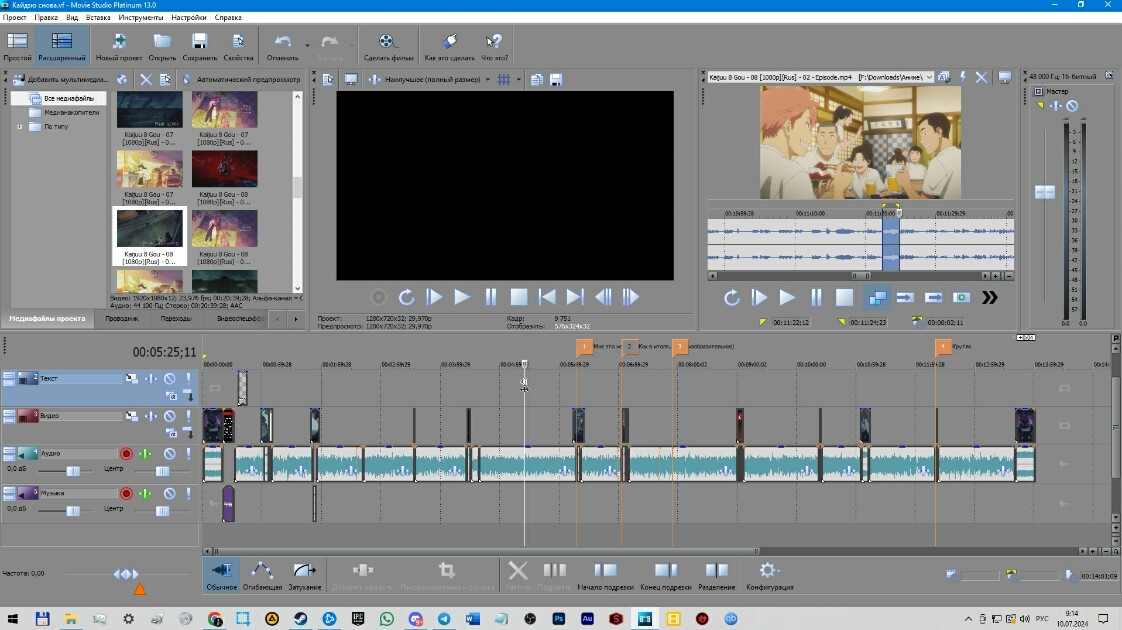Select timeline marker 1
Image resolution: width=1122 pixels, height=630 pixels.
(584, 347)
